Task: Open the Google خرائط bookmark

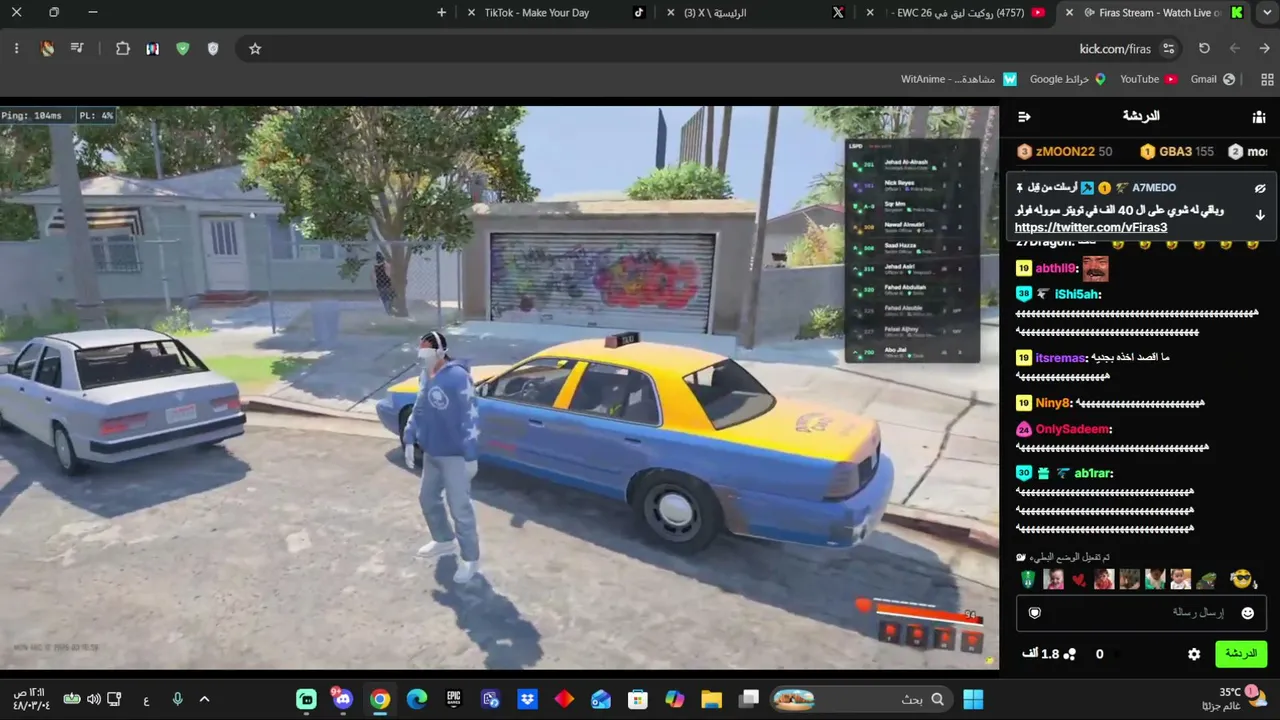Action: [x=1068, y=79]
